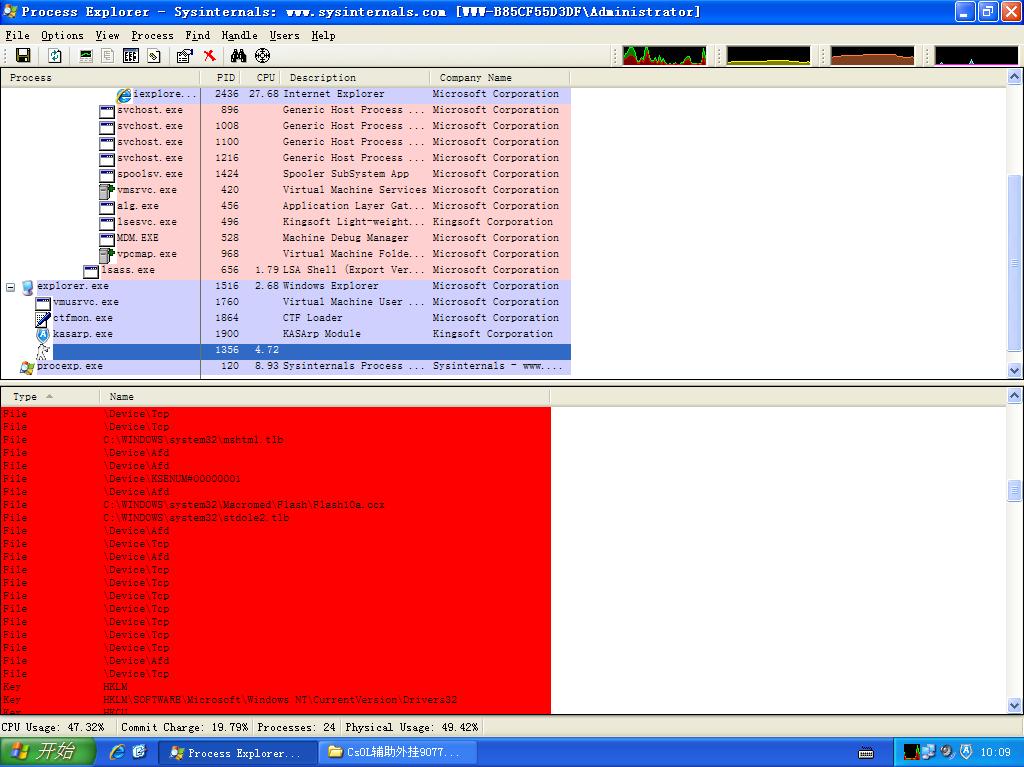
Task: Click the red X Kill Process icon
Action: (x=209, y=56)
